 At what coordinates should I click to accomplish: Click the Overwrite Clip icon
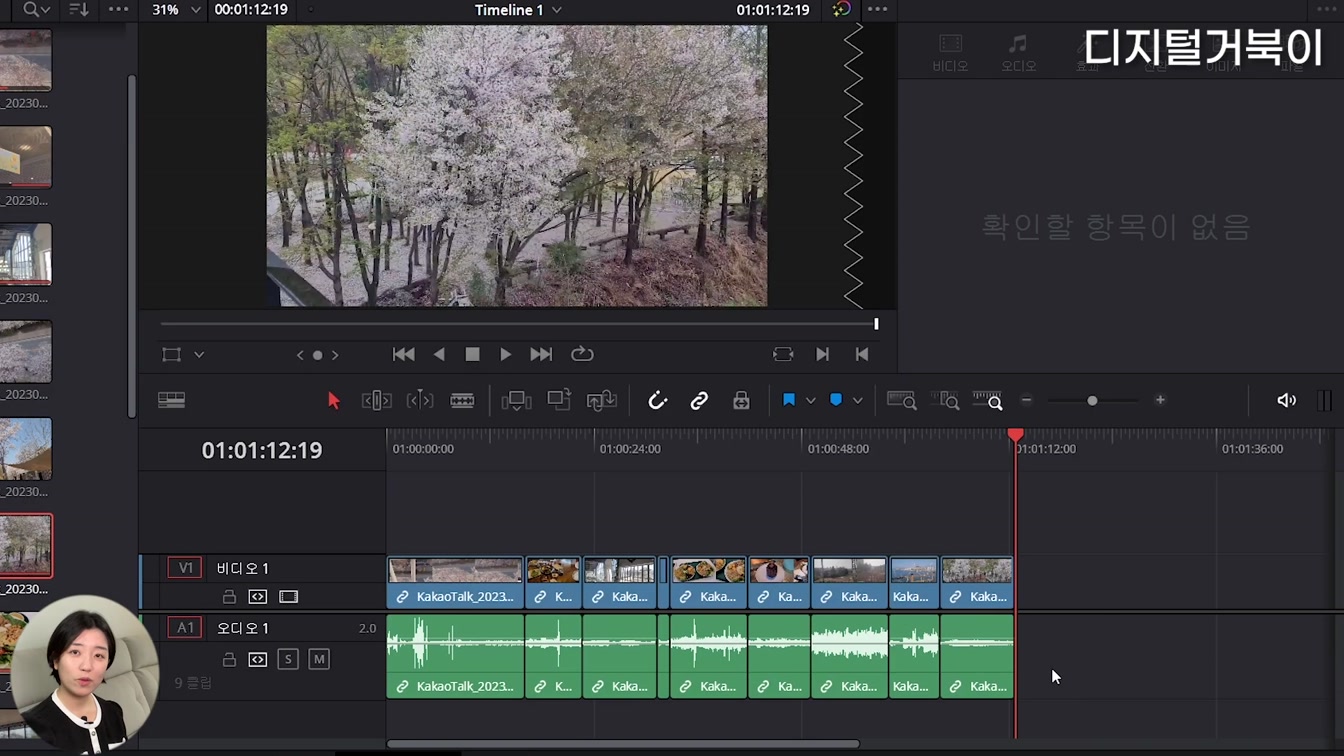pos(559,399)
